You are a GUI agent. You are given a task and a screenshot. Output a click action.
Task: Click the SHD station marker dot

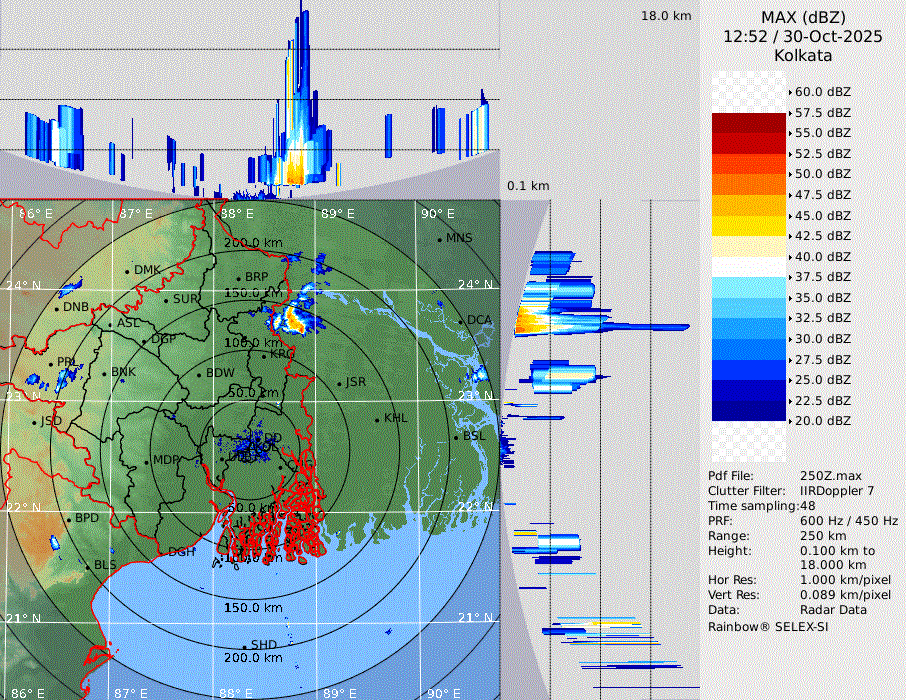(x=244, y=646)
